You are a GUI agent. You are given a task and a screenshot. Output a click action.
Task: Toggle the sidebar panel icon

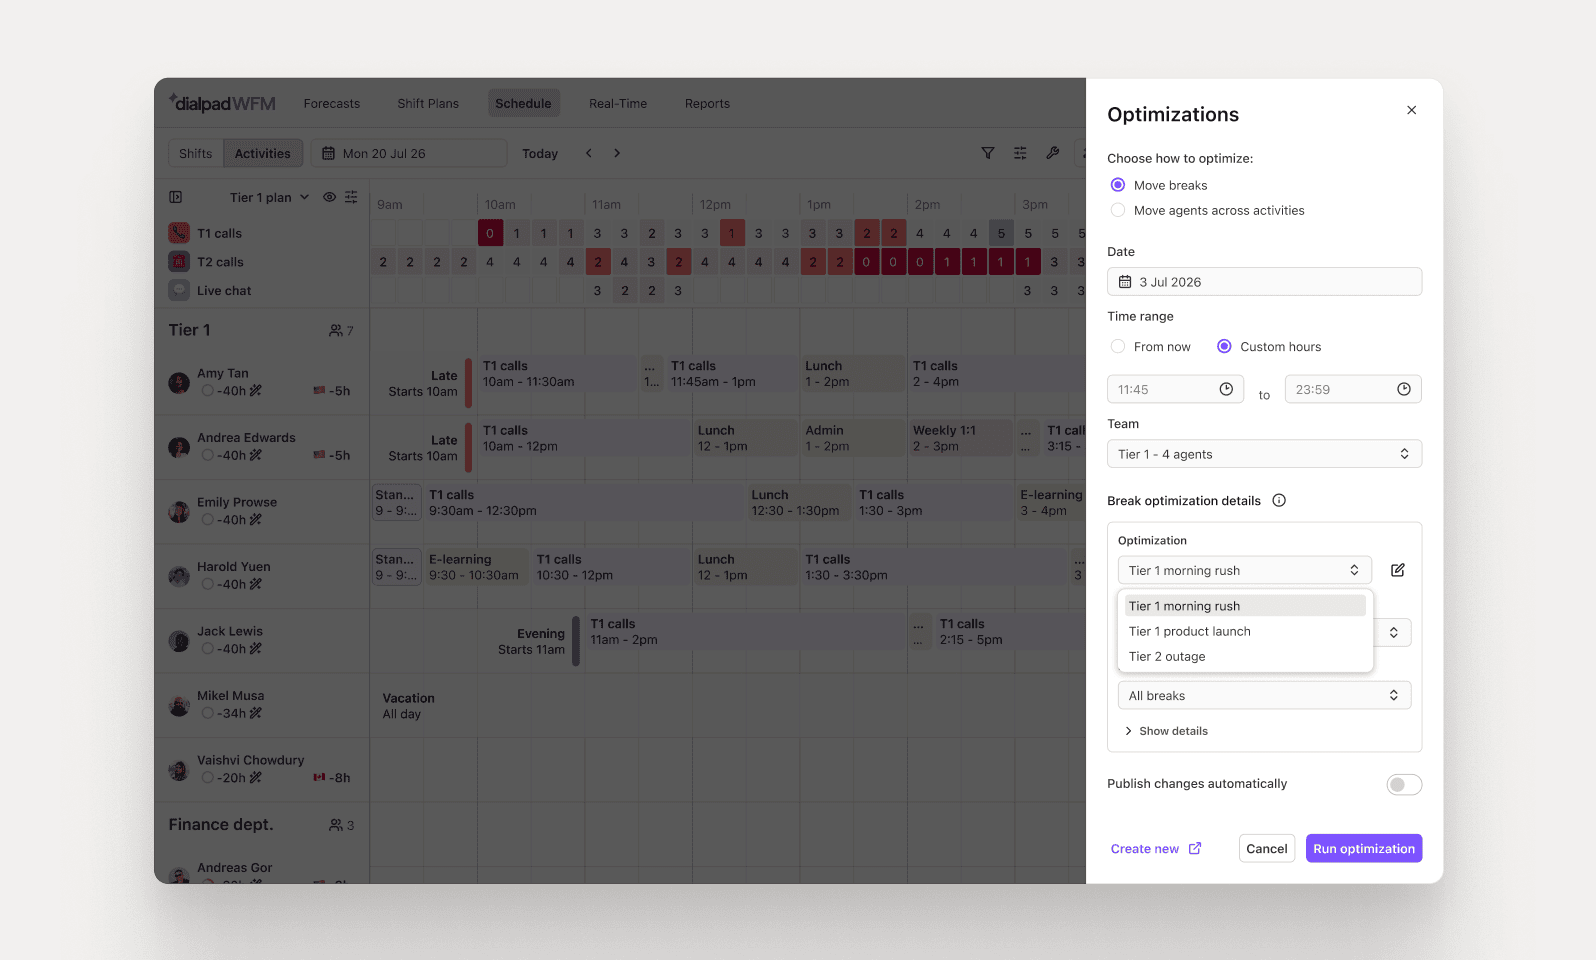(176, 197)
